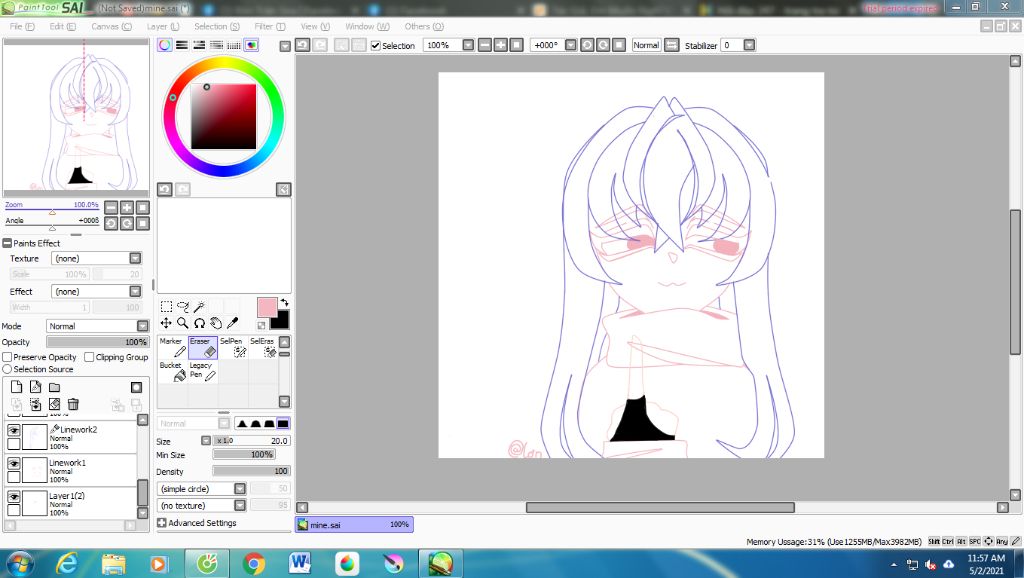Open the zoom percentage dropdown
The width and height of the screenshot is (1024, 578).
[x=468, y=45]
